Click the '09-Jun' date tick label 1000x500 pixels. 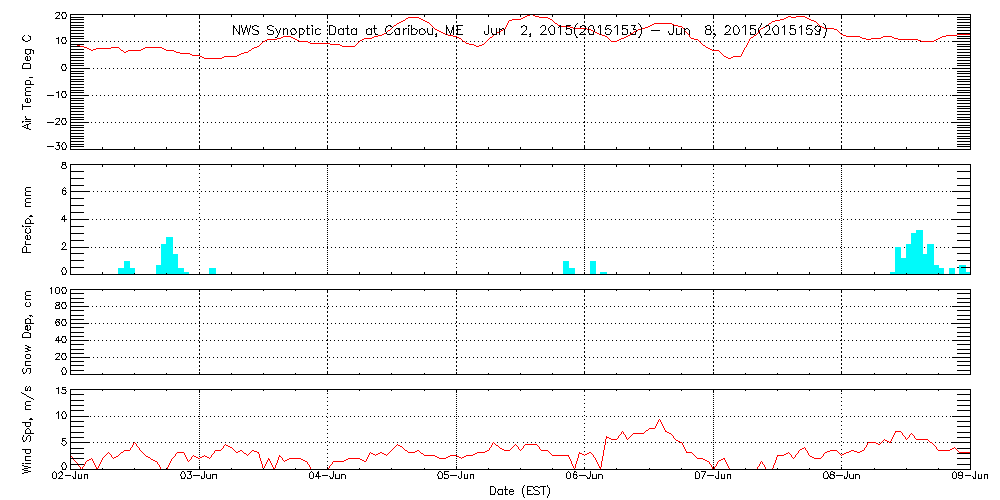pyautogui.click(x=969, y=478)
